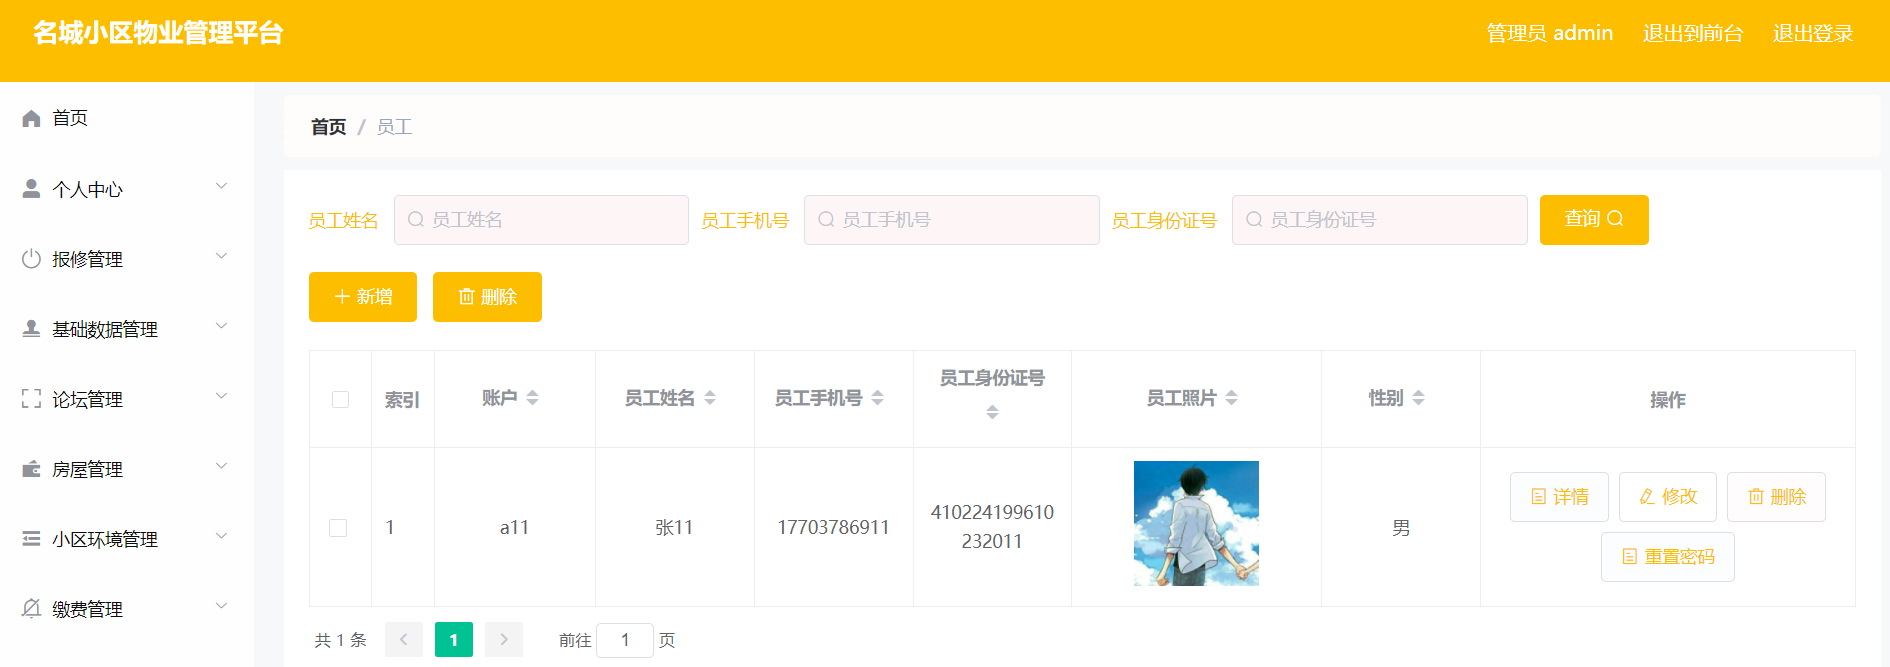
Task: Expand the 小区环境管理 submenu arrow
Action: click(x=222, y=536)
